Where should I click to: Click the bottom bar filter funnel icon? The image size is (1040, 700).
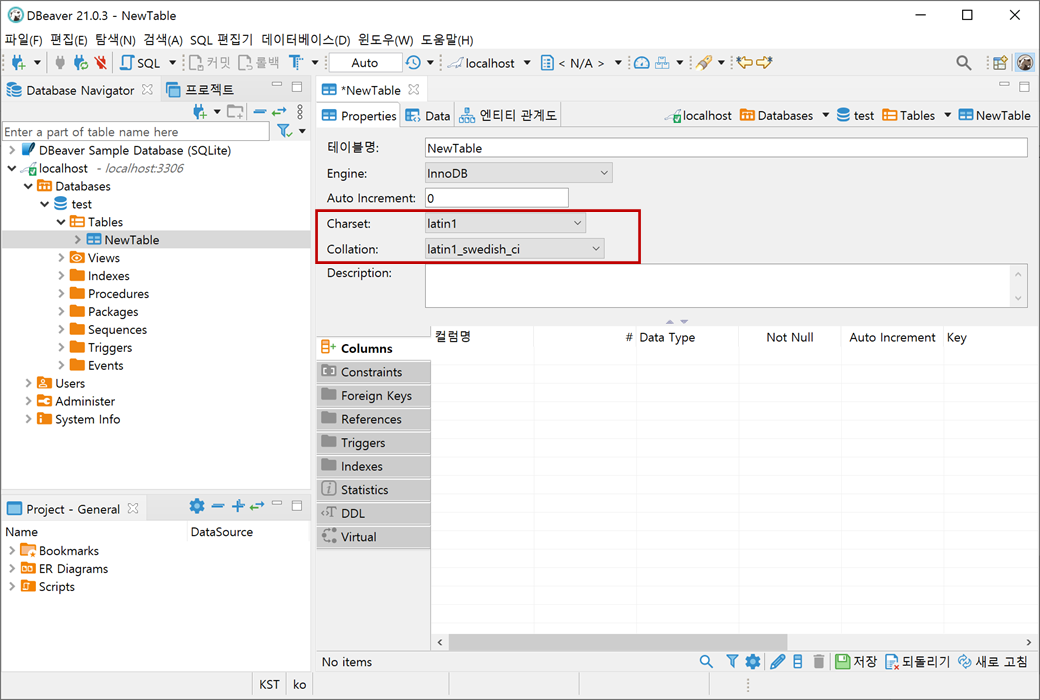click(x=732, y=662)
